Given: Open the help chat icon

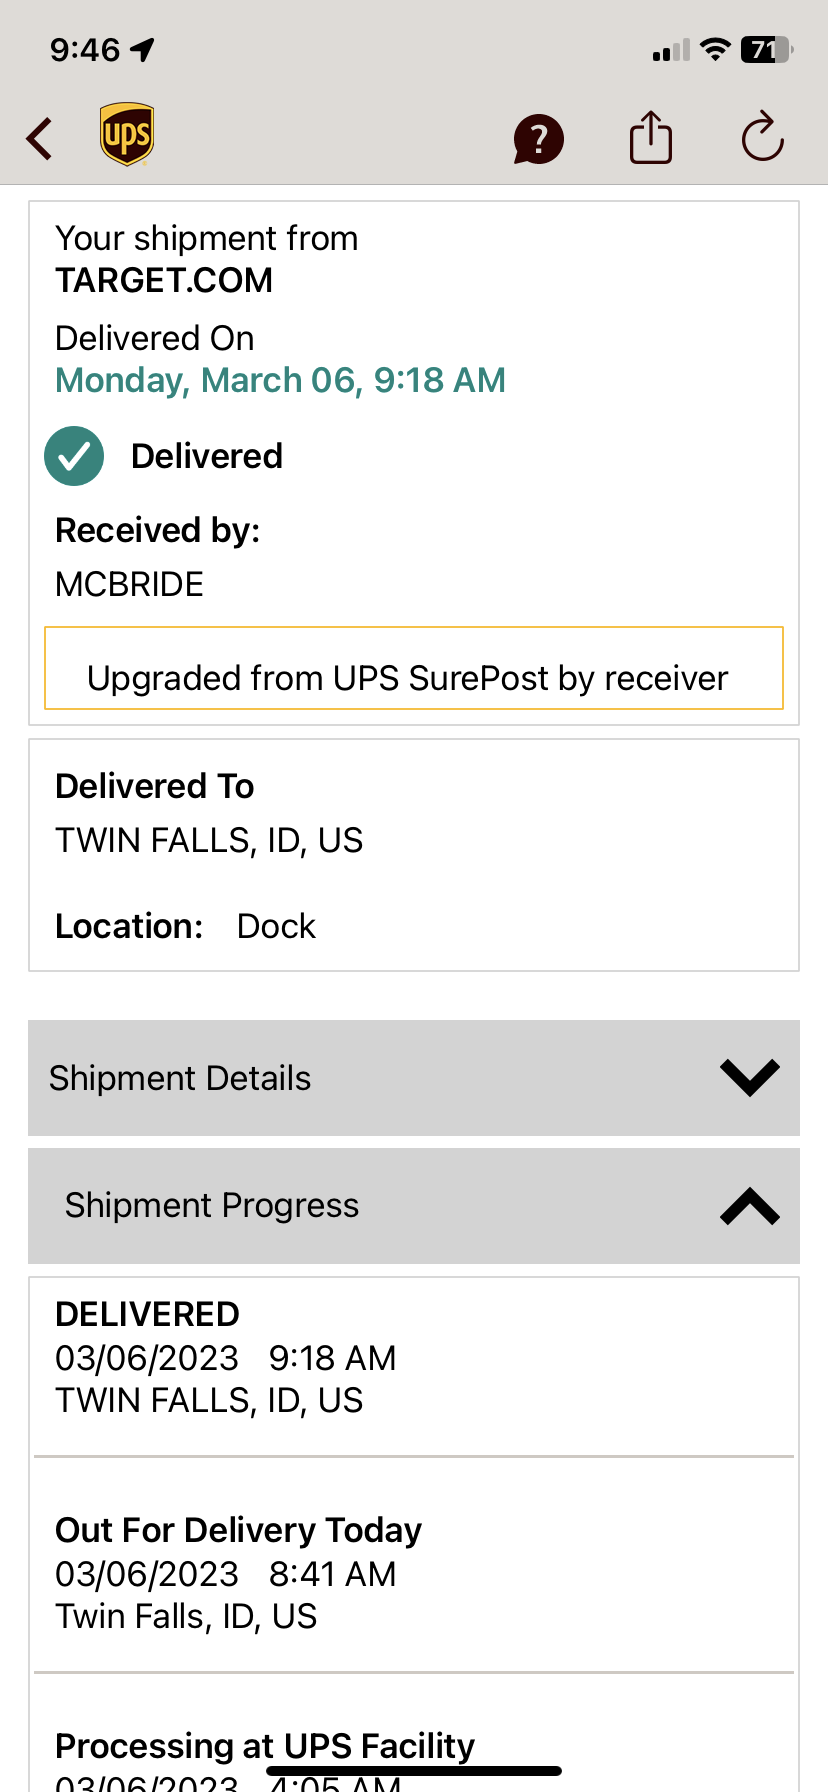Looking at the screenshot, I should tap(538, 138).
